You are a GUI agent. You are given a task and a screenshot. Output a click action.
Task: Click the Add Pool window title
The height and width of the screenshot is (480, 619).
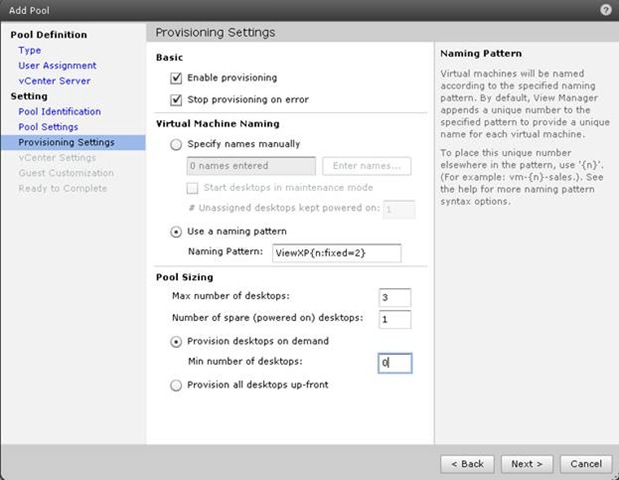coord(29,11)
